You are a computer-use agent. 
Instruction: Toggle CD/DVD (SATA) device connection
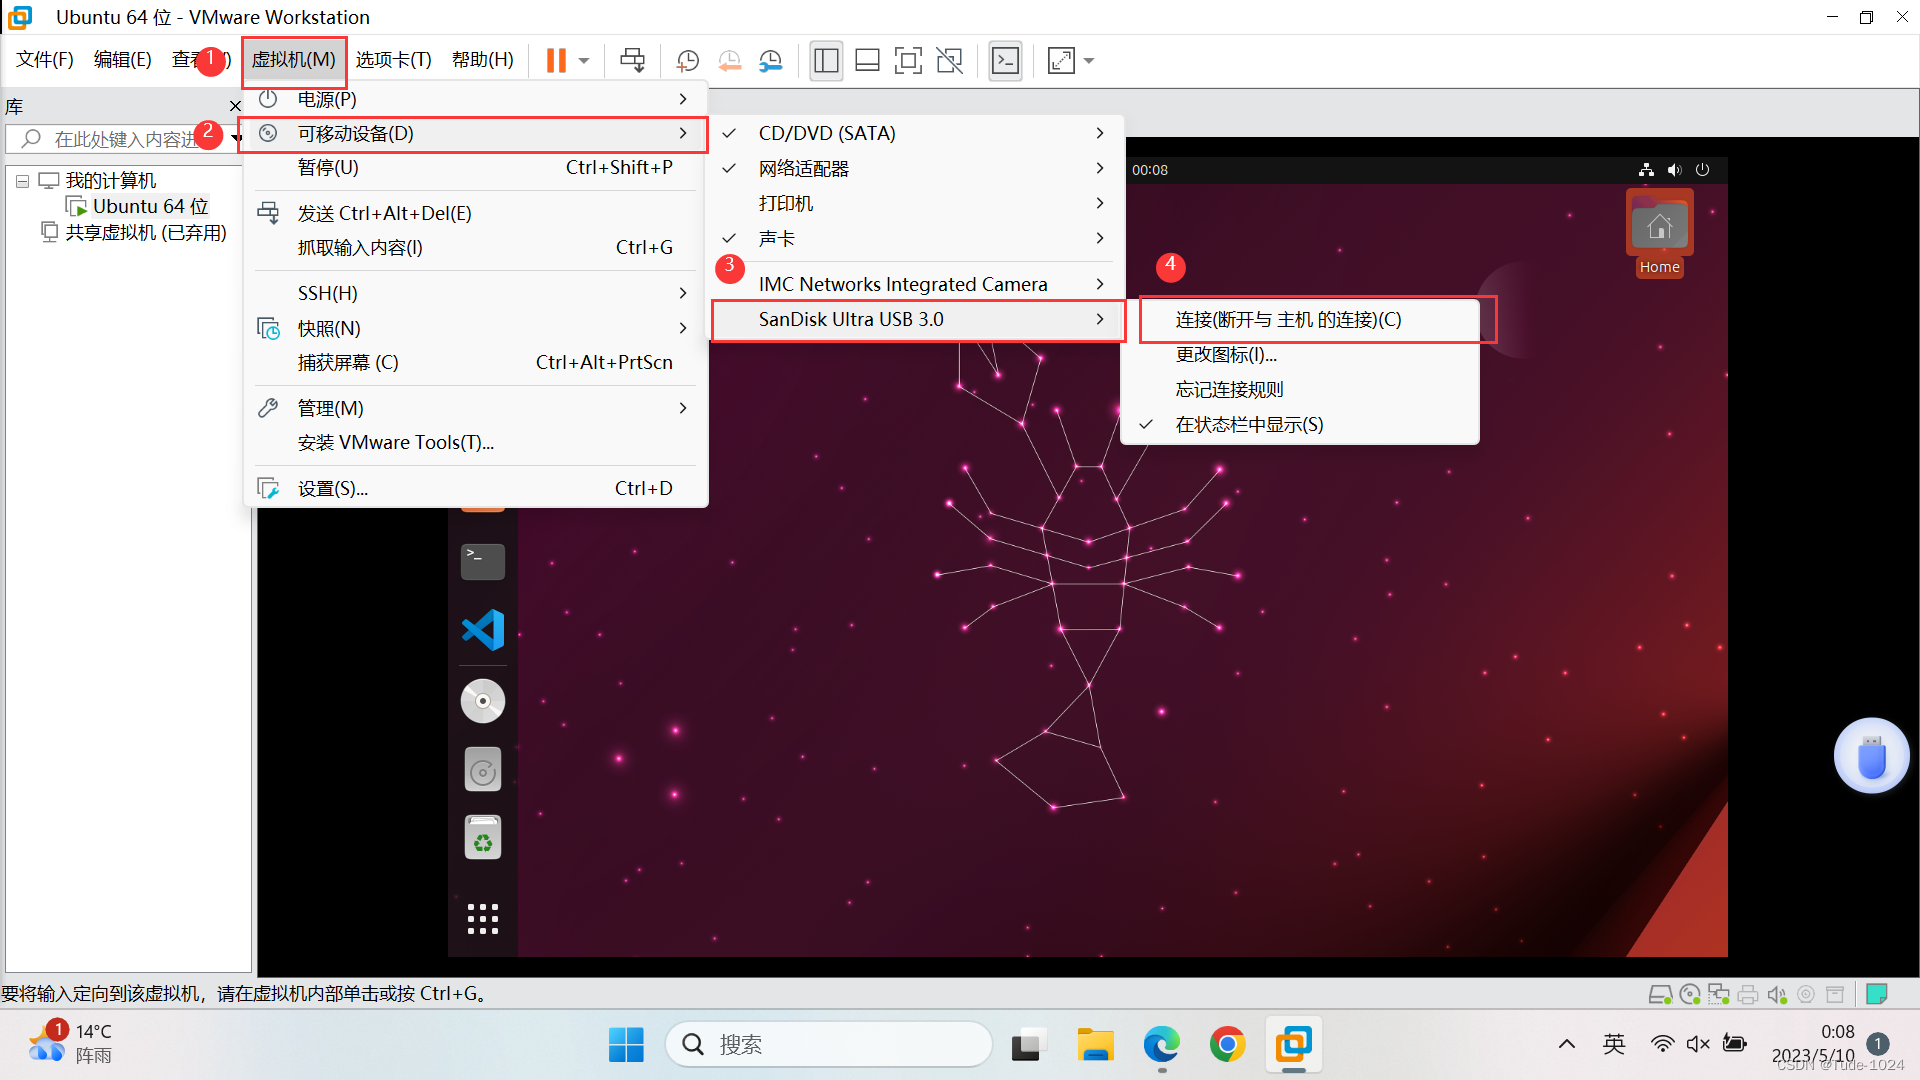[827, 133]
